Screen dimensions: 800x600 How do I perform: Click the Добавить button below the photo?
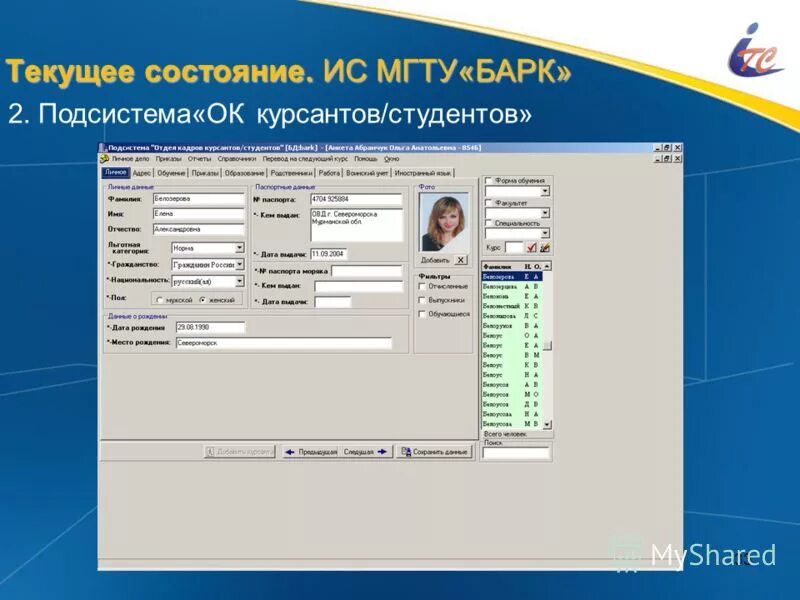coord(435,260)
